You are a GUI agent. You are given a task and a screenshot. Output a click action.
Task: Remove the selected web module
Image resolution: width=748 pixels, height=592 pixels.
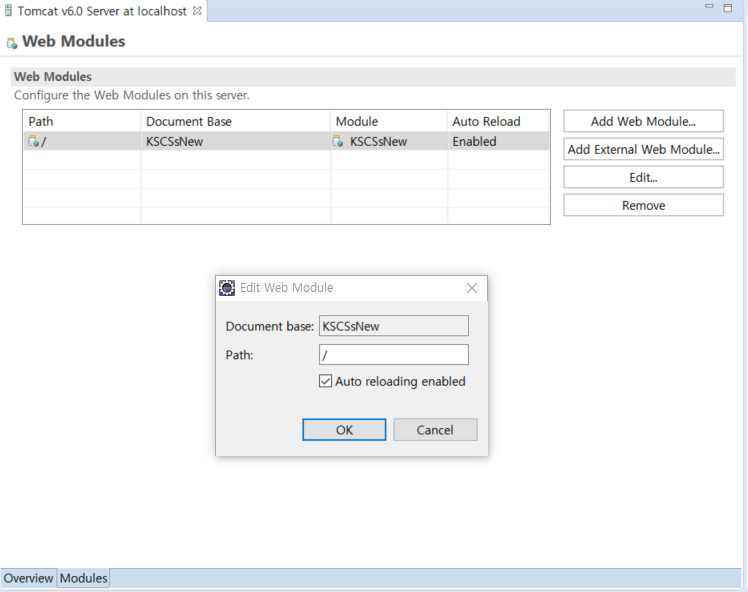(643, 205)
